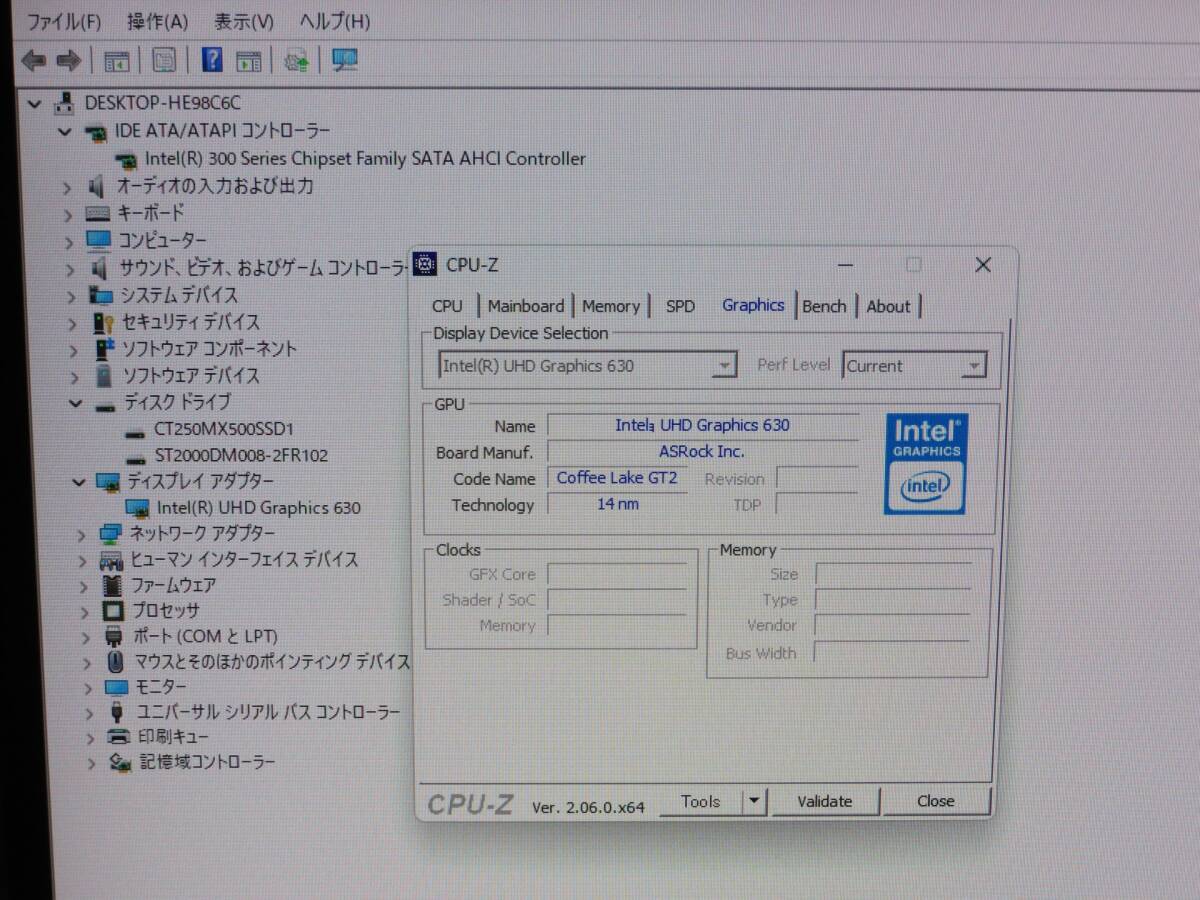Expand the ファームウェア node
This screenshot has width=1200, height=900.
84,586
